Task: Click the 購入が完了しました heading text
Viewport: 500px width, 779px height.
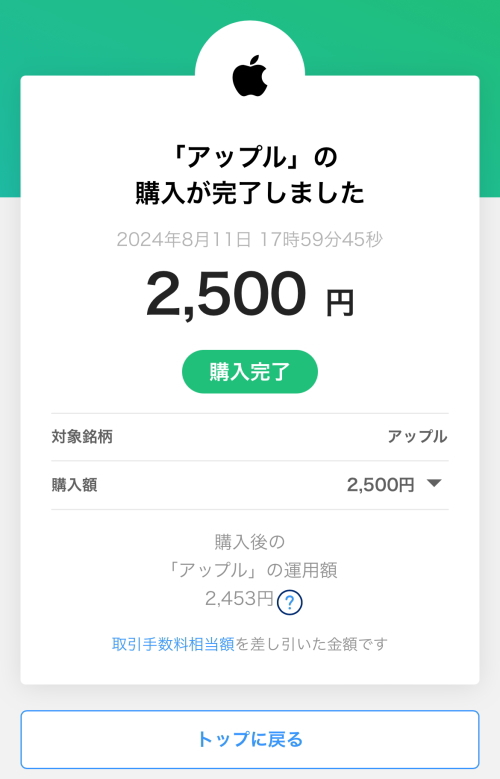Action: (250, 193)
